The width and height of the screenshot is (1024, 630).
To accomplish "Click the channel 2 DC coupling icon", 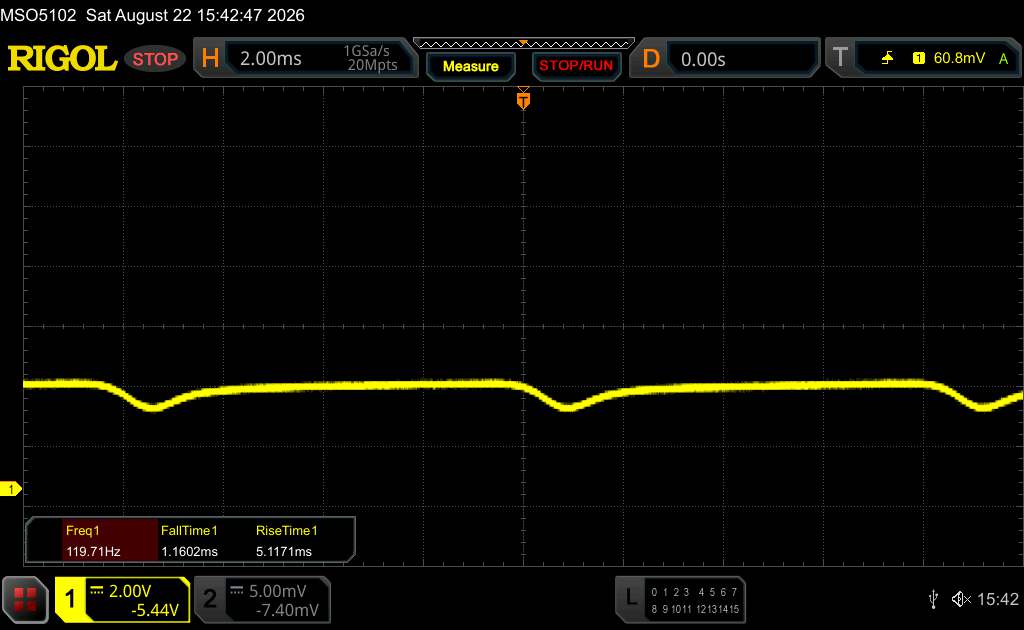I will (236, 590).
